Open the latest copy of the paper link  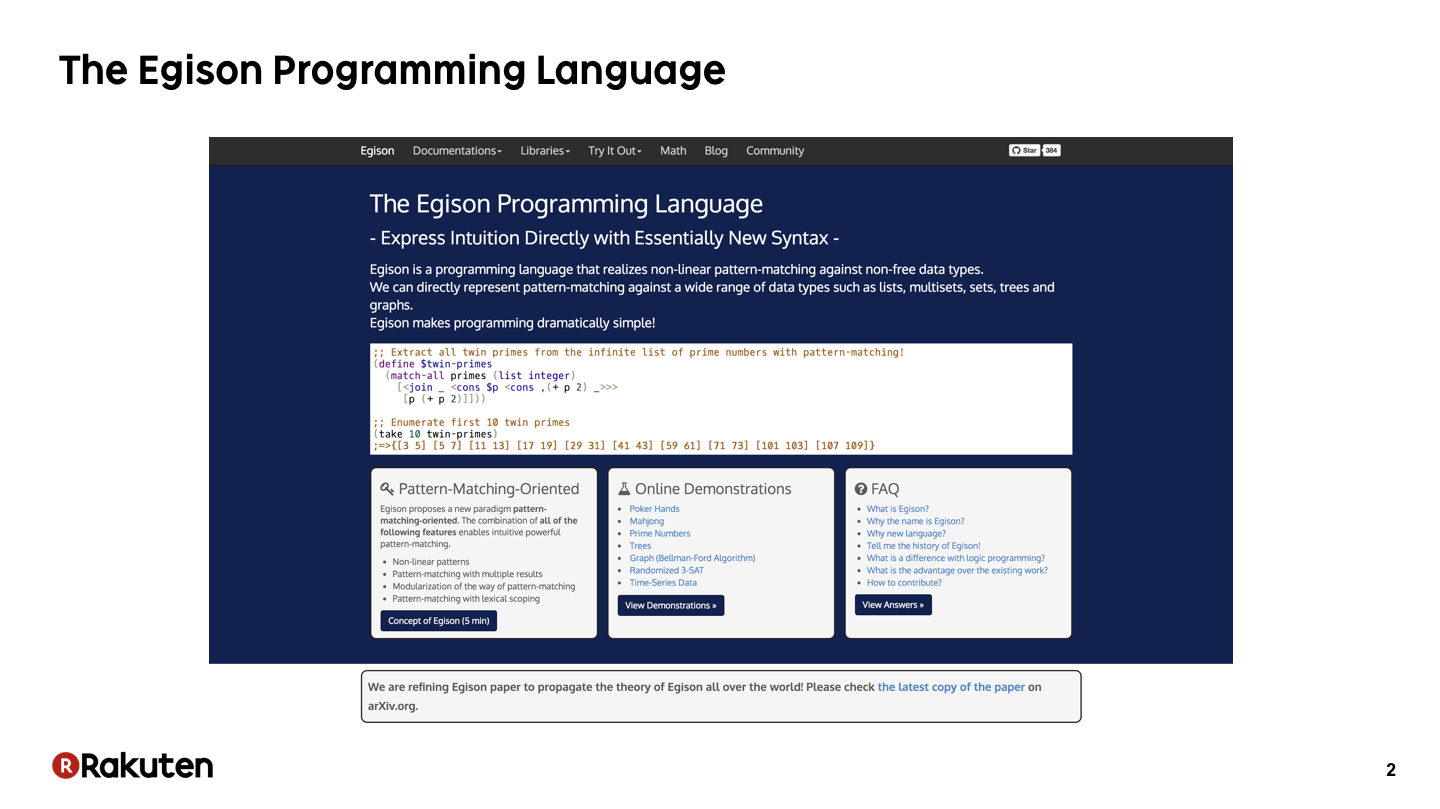(x=951, y=687)
